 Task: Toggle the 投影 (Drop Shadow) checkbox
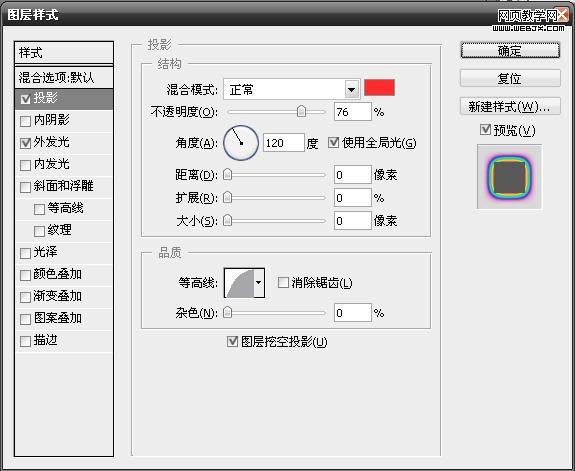point(25,99)
